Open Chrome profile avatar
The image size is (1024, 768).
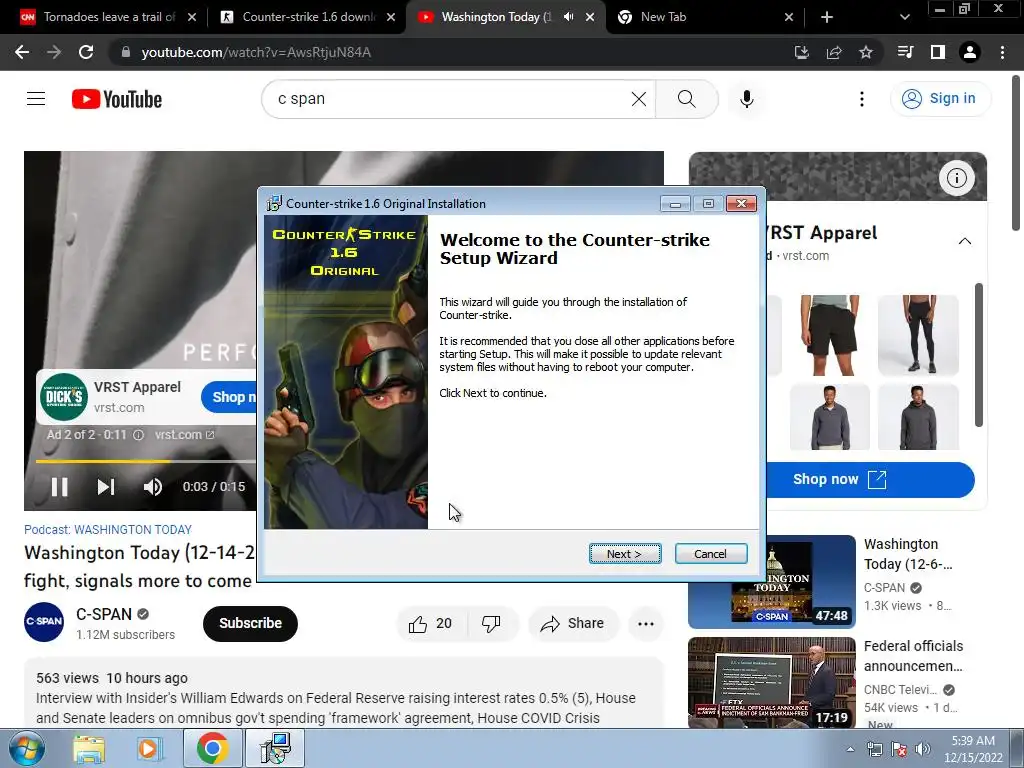(x=970, y=52)
